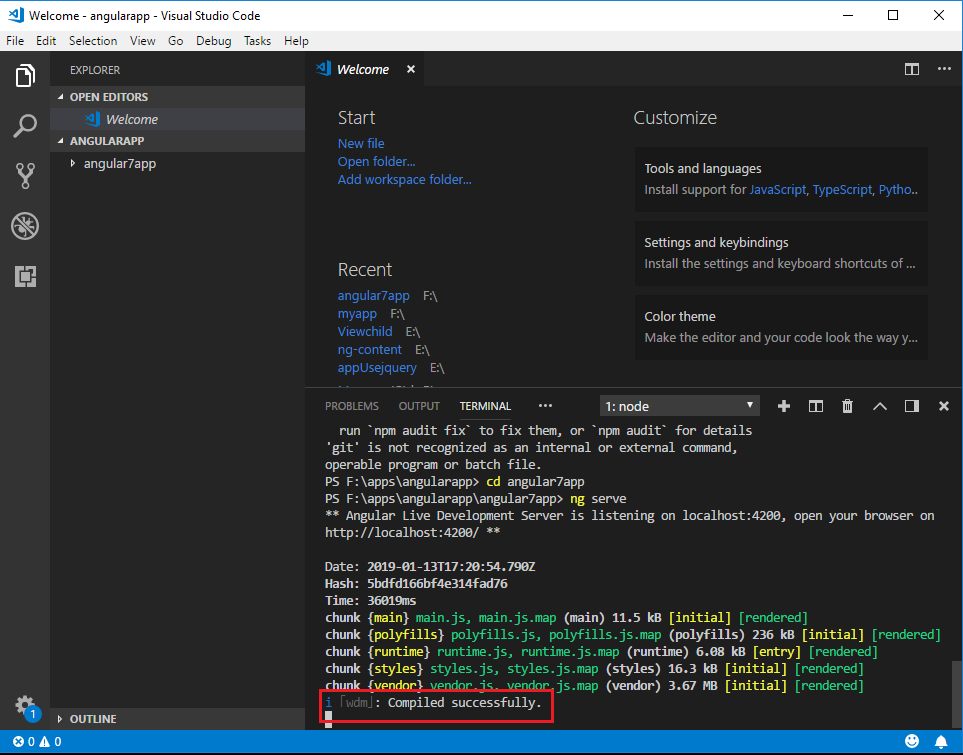
Task: Open the Manage gear icon
Action: point(25,705)
